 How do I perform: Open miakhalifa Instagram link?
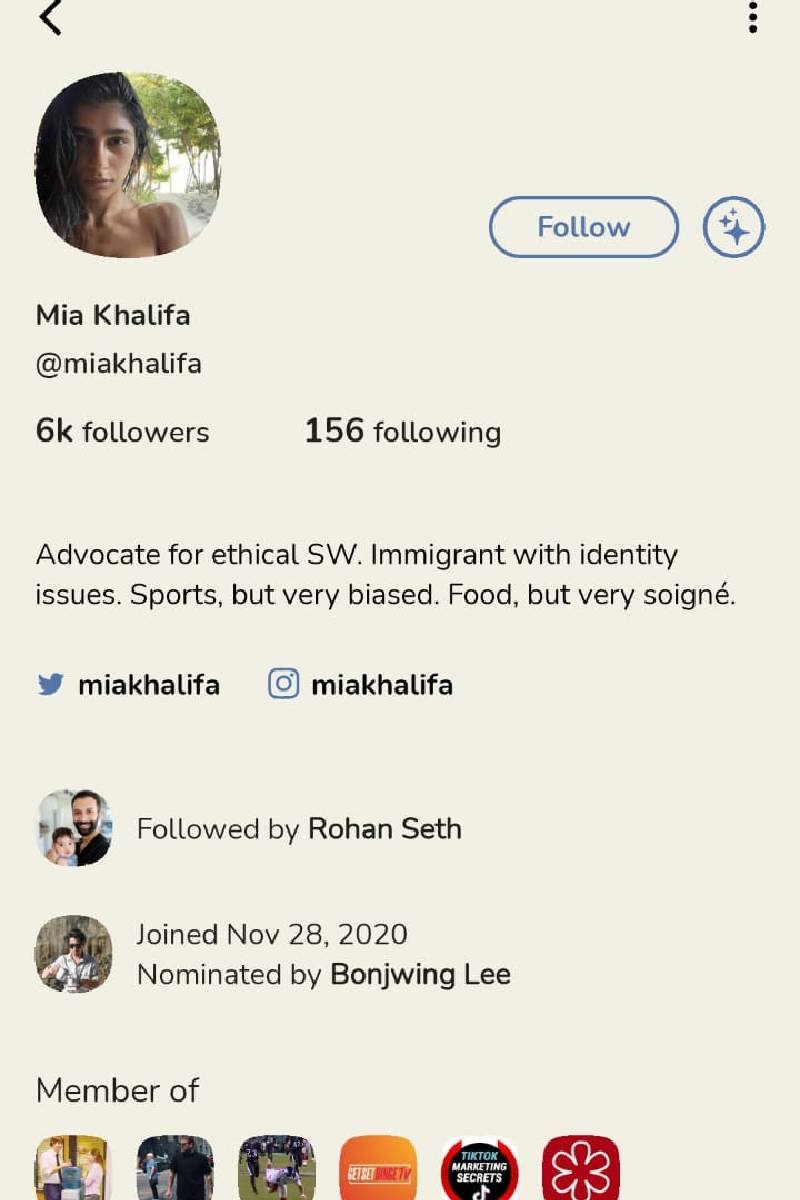382,685
